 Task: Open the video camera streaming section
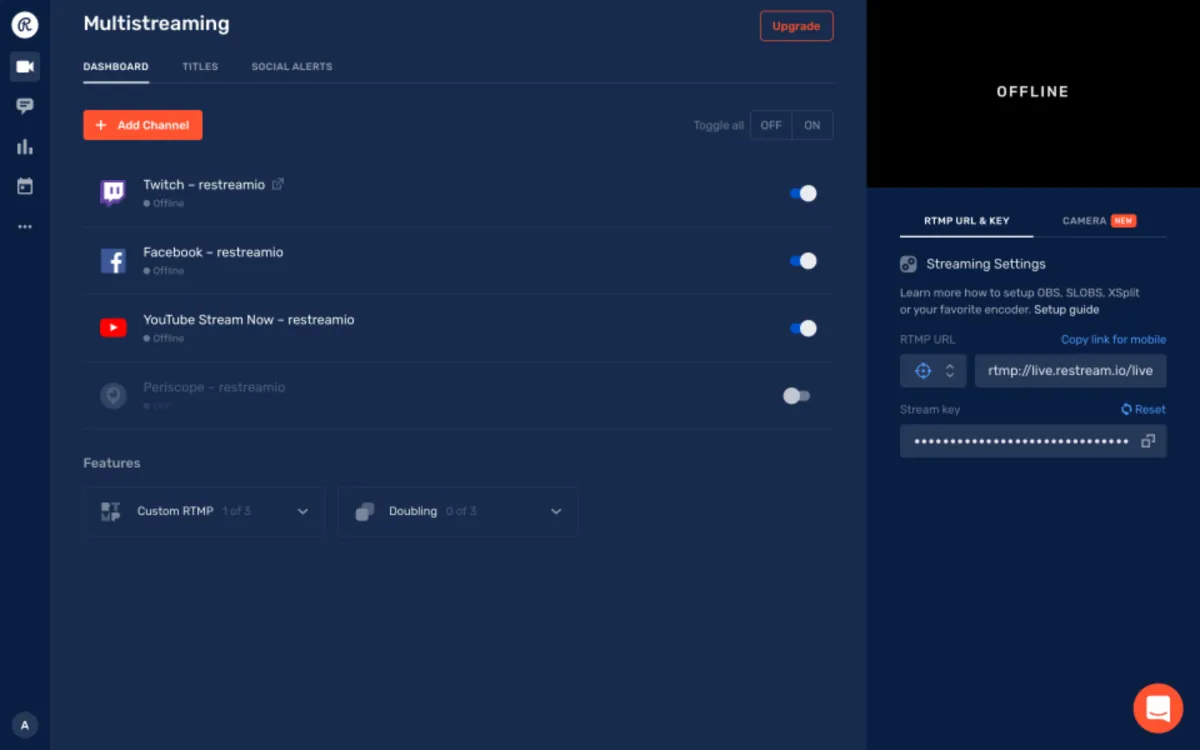pyautogui.click(x=25, y=67)
